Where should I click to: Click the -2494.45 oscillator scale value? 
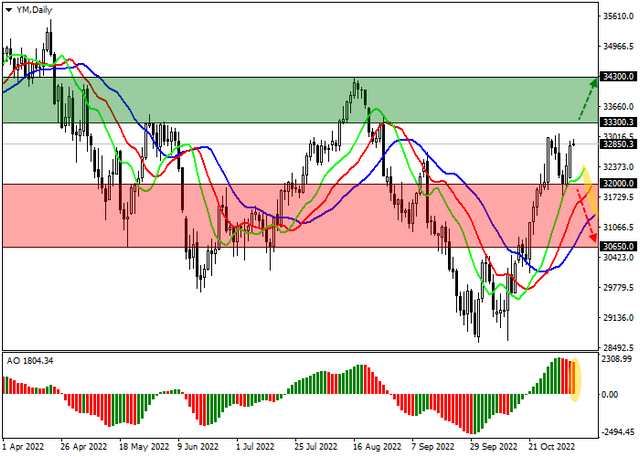(x=618, y=432)
